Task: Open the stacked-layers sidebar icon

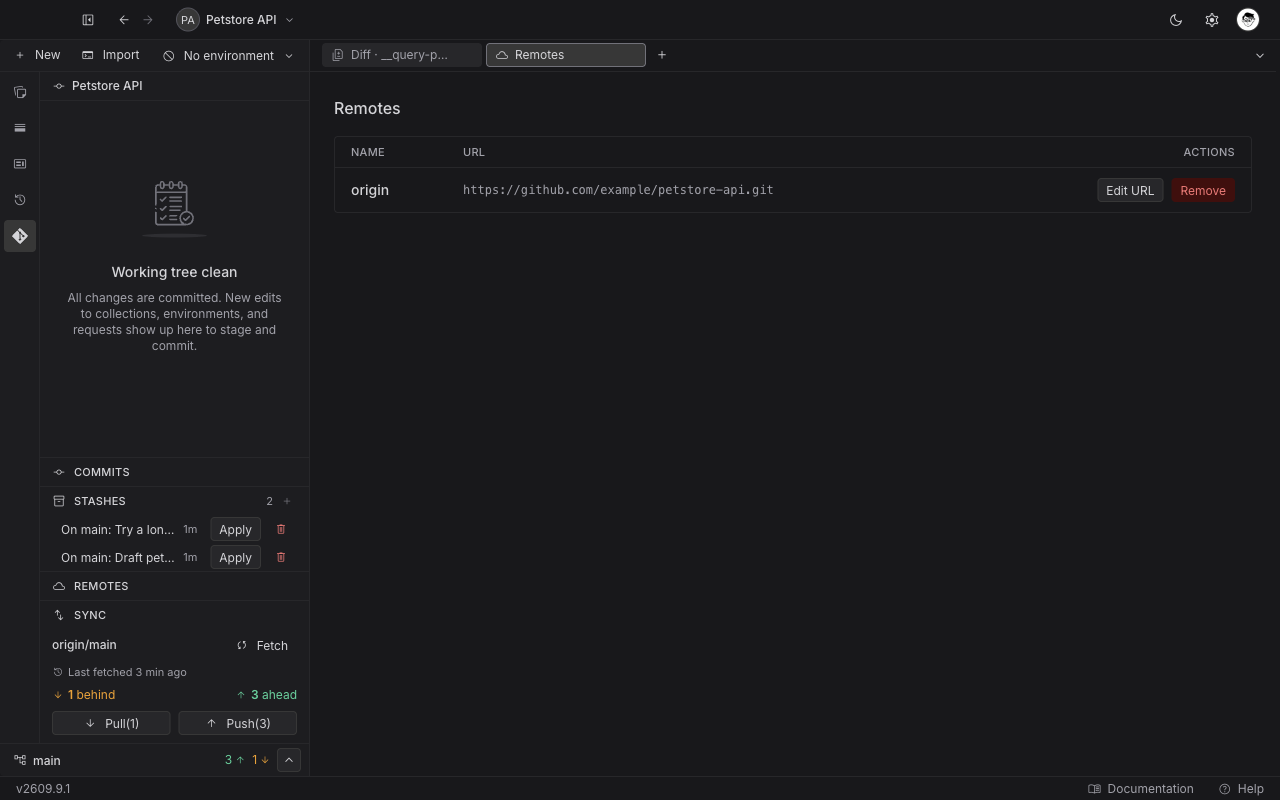Action: pyautogui.click(x=20, y=128)
